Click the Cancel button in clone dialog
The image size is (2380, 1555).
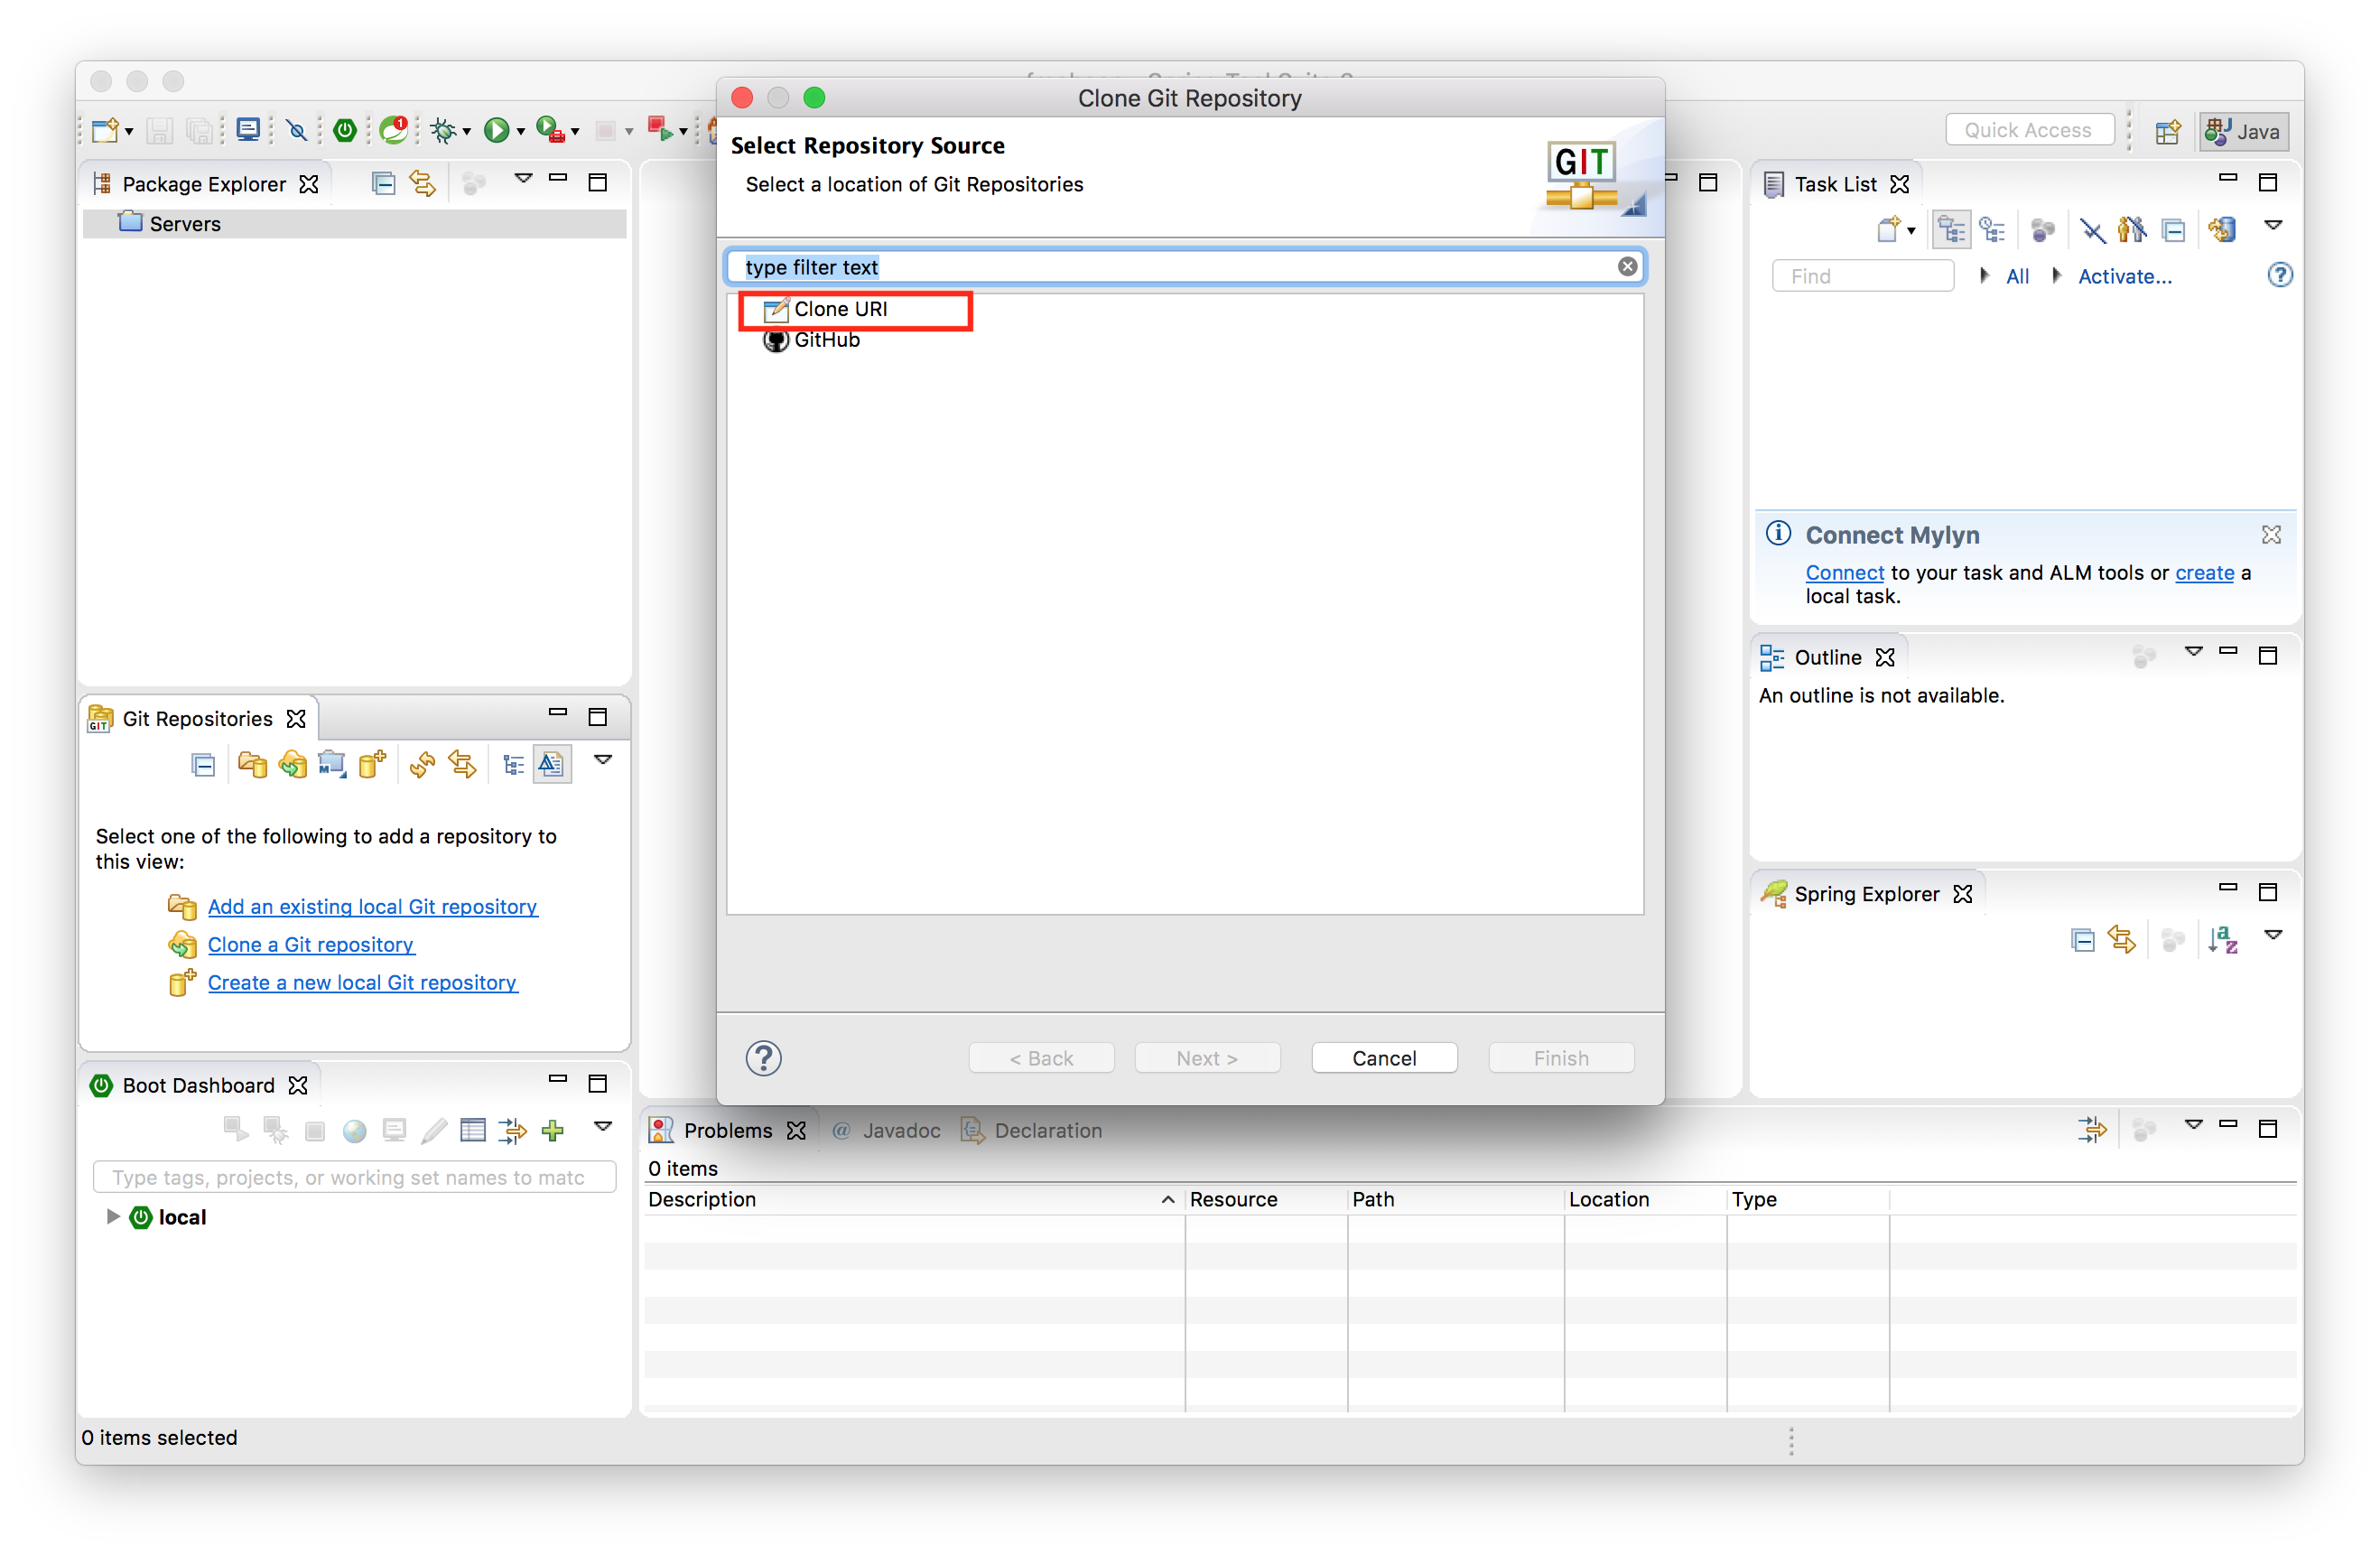click(1383, 1057)
